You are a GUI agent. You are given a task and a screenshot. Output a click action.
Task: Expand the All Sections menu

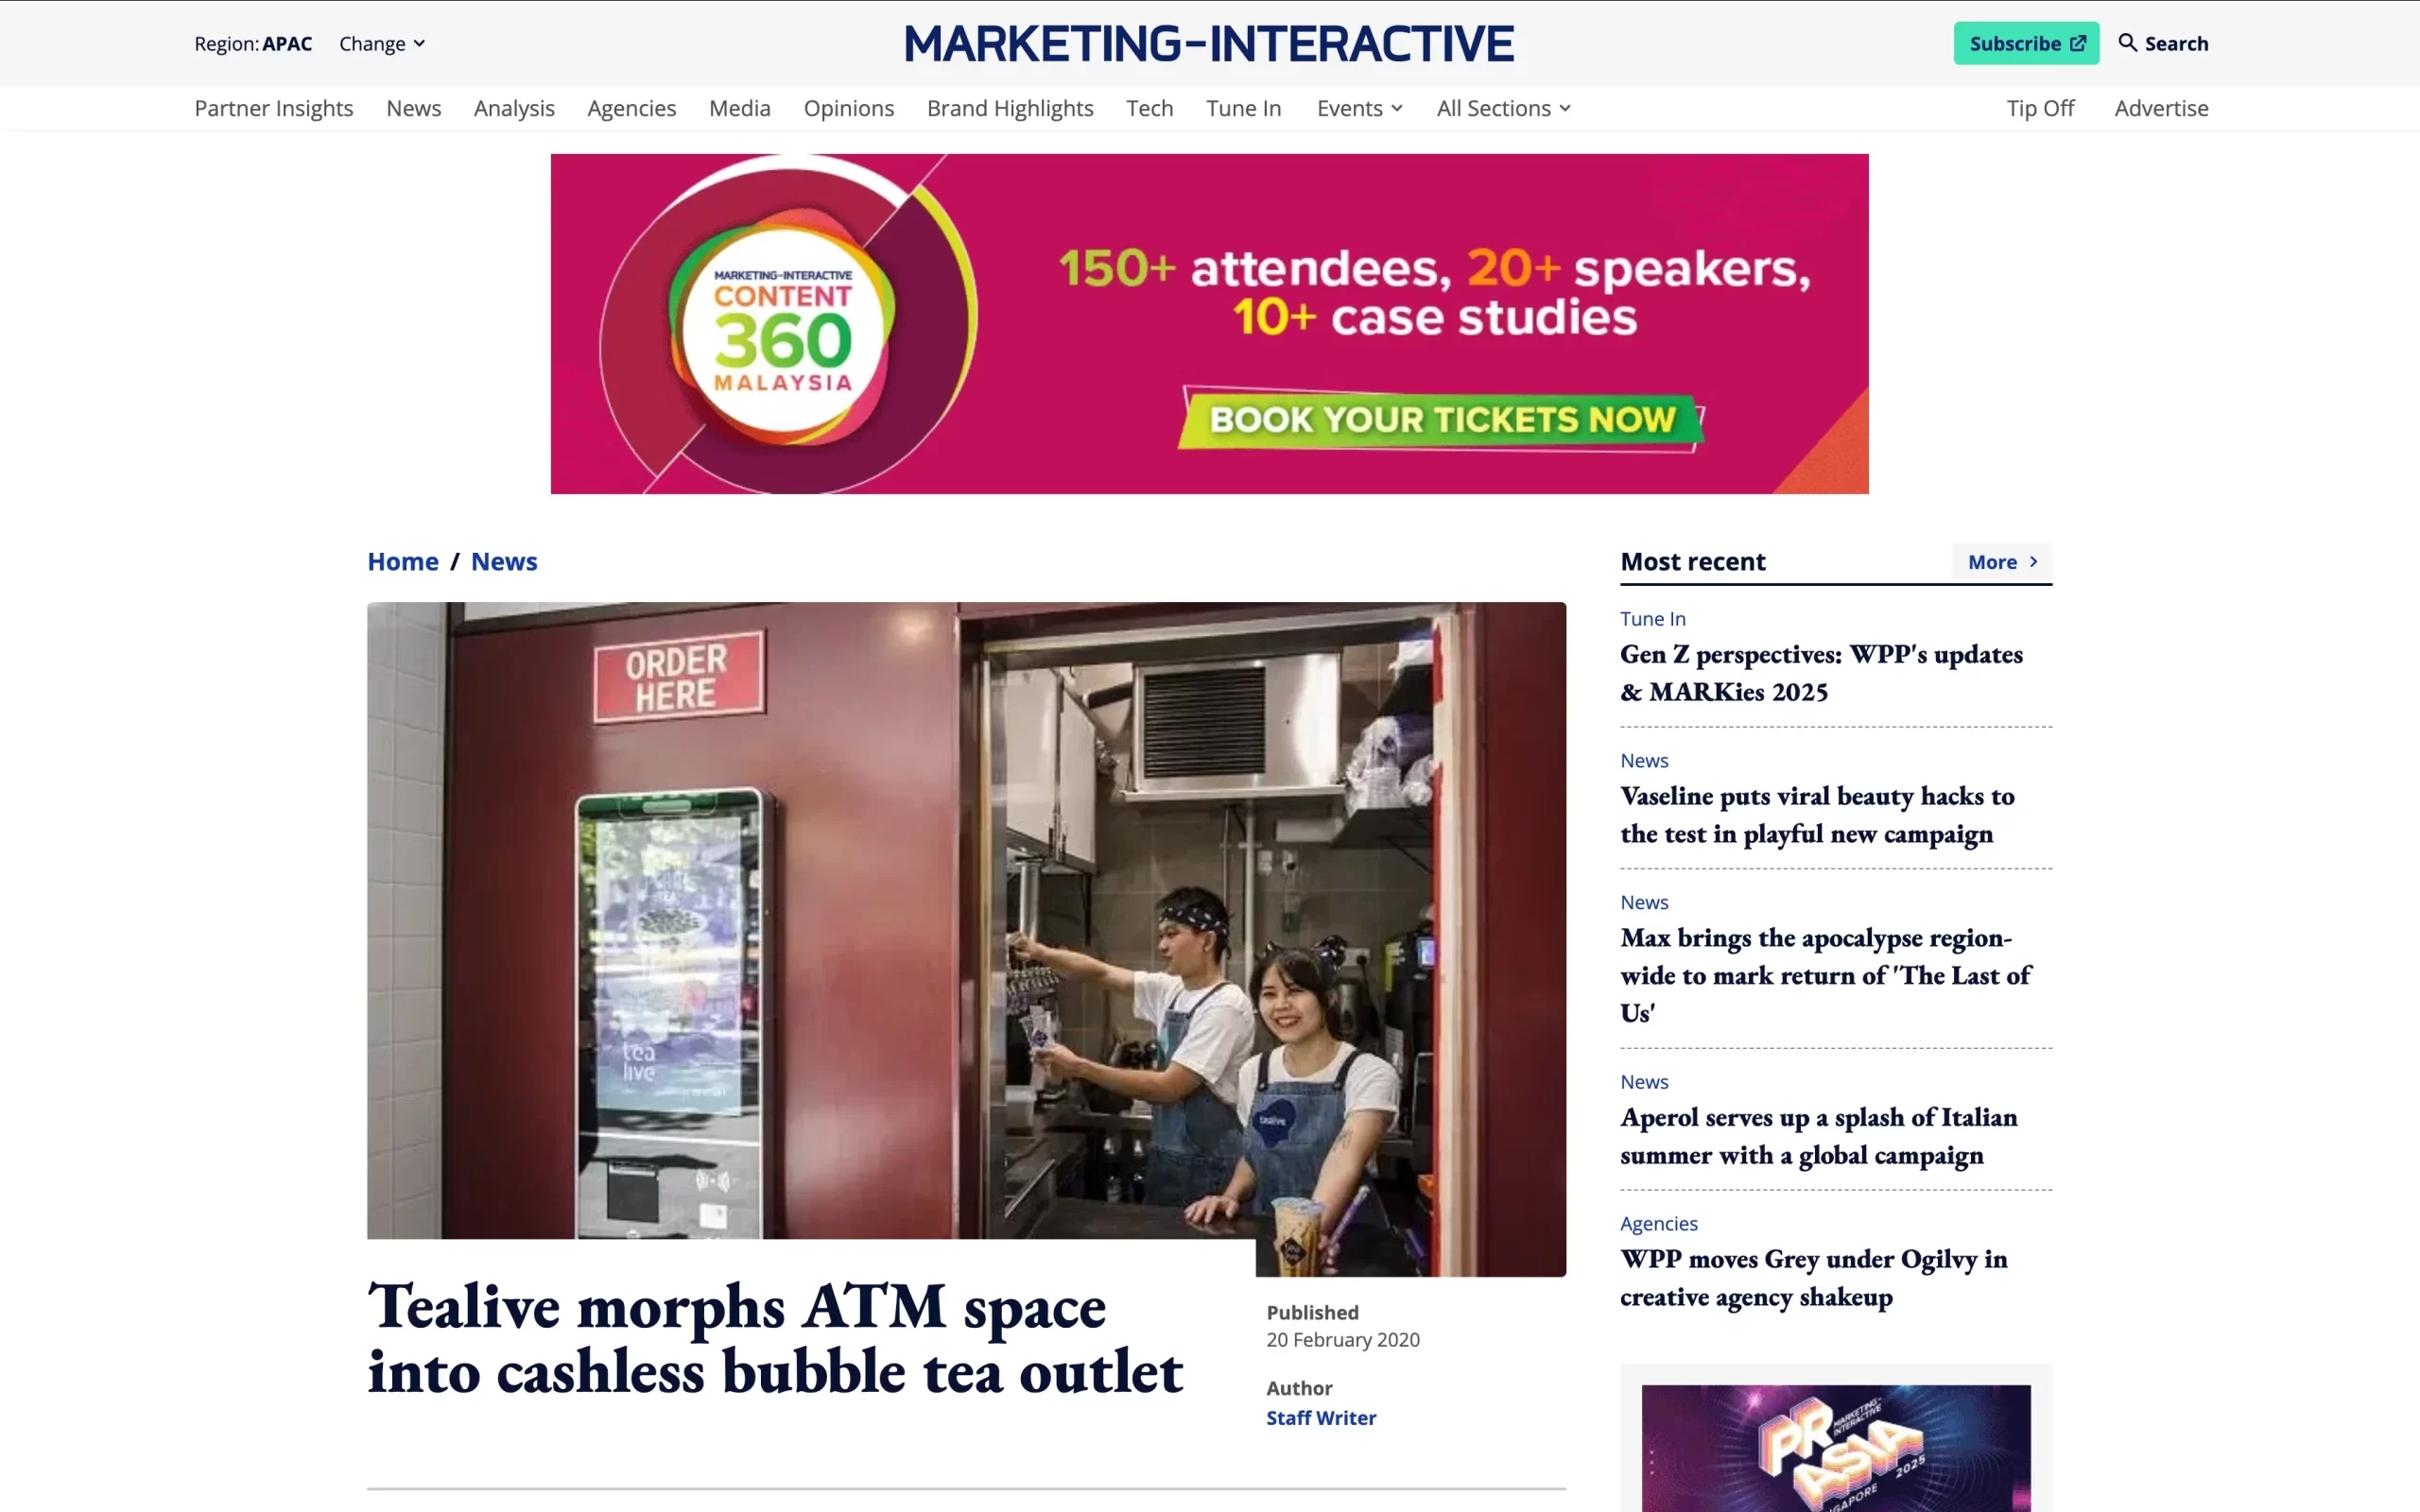pos(1503,108)
